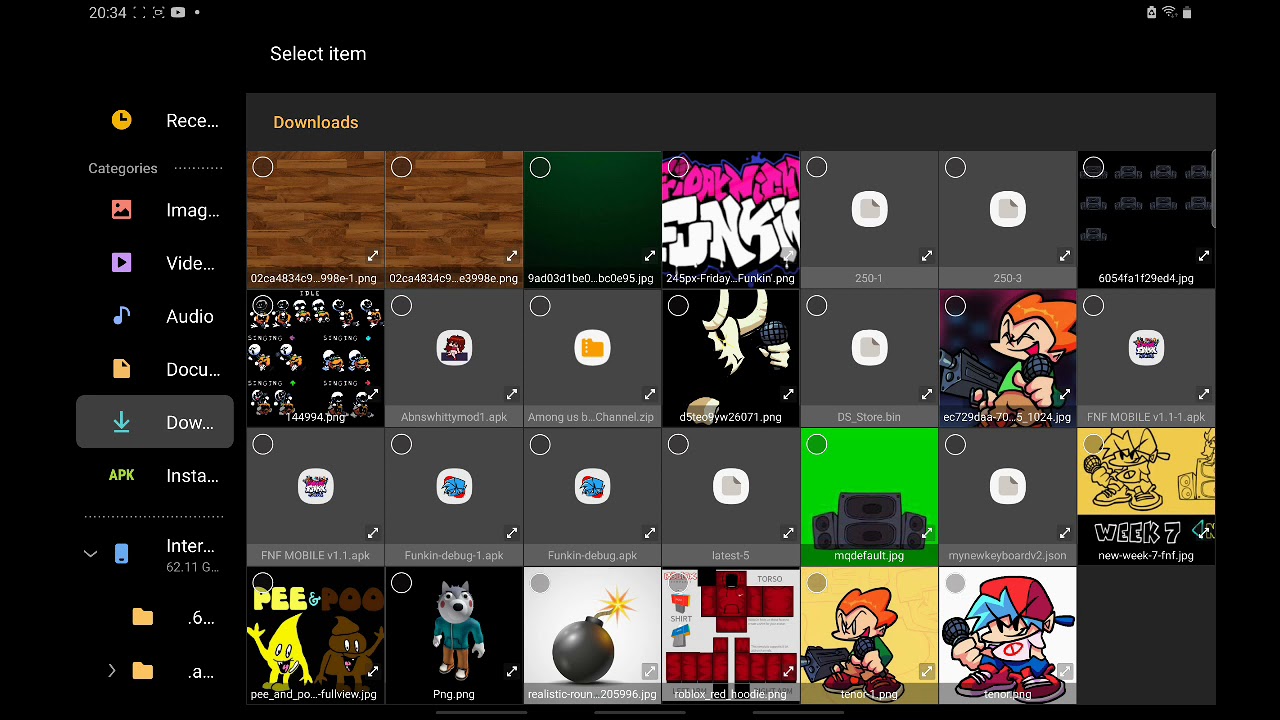Screen dimensions: 1280x720
Task: Open the Images category icon
Action: click(121, 210)
